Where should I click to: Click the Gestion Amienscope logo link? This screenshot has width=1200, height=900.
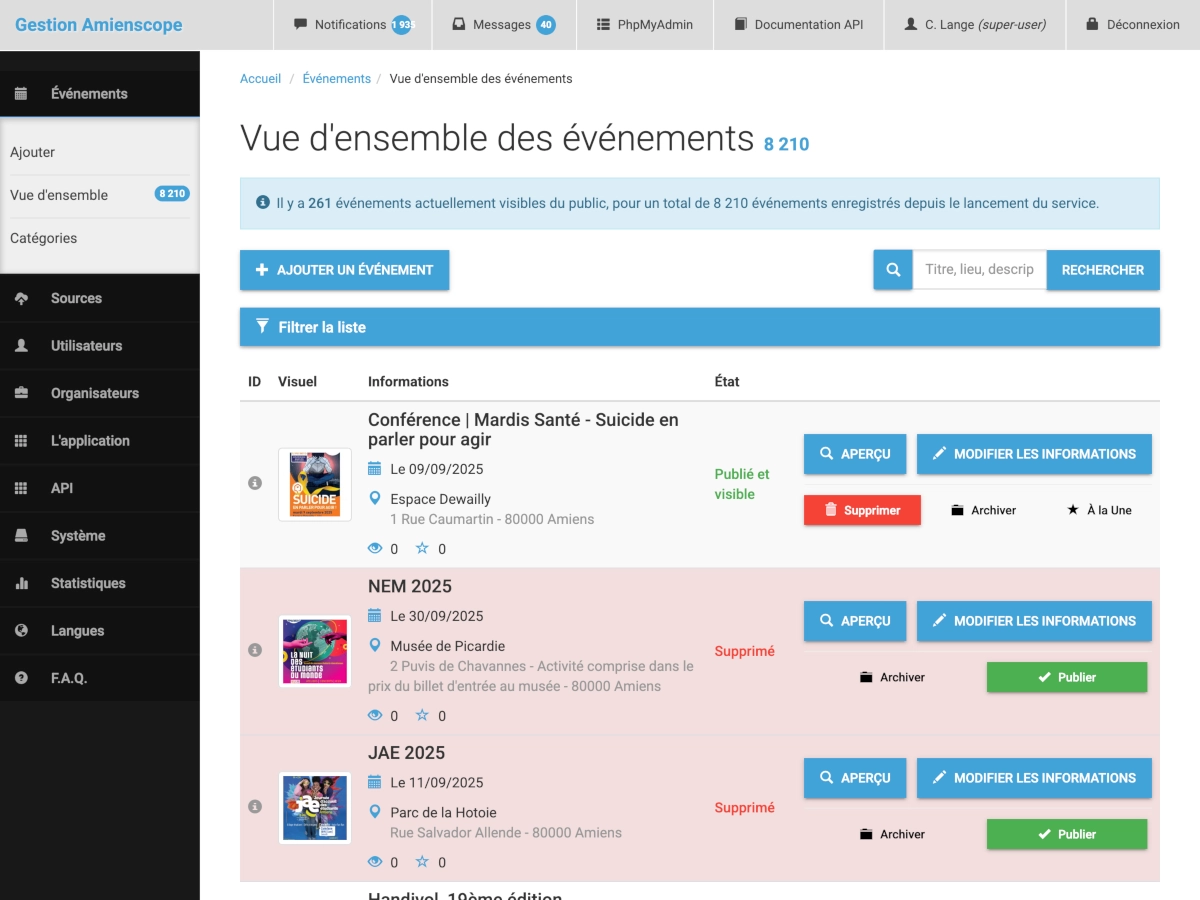[x=99, y=24]
